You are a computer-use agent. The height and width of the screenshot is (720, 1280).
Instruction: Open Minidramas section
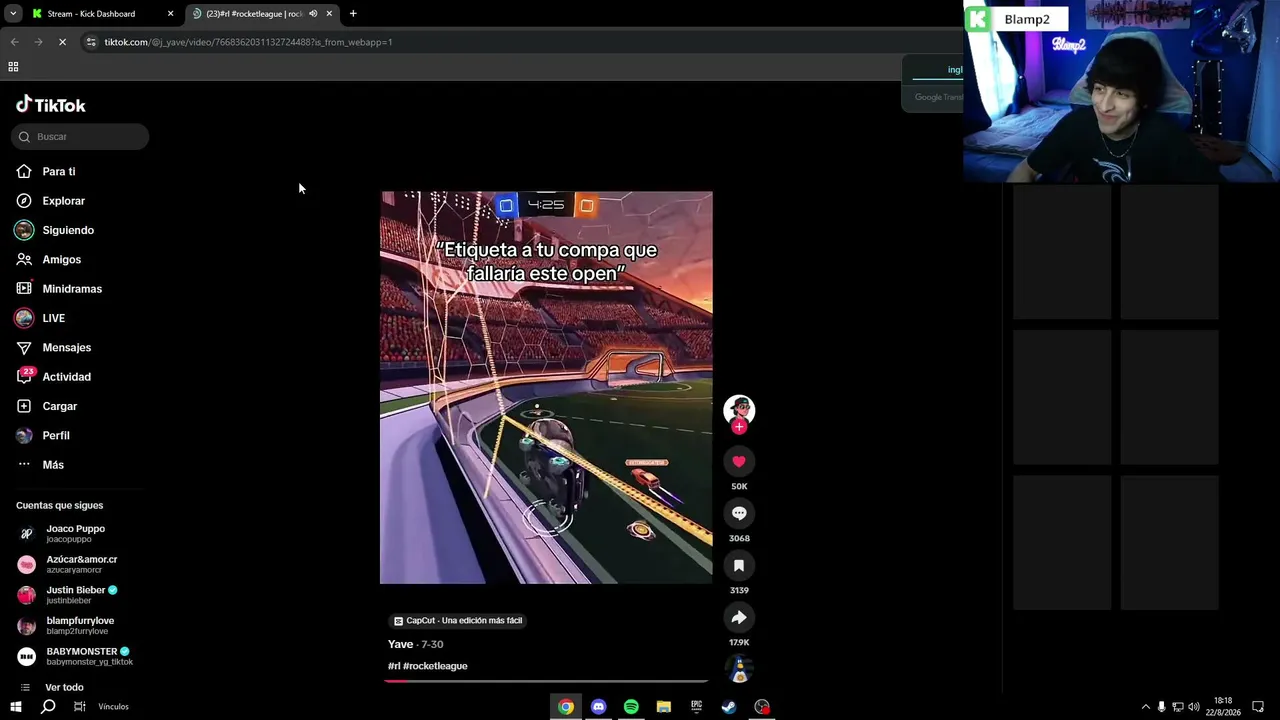point(71,289)
